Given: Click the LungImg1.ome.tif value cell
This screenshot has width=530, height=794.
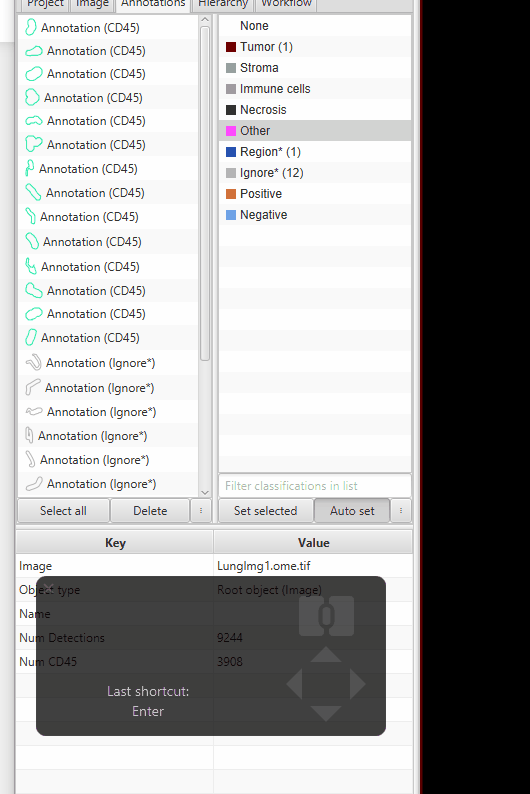Looking at the screenshot, I should pyautogui.click(x=313, y=566).
